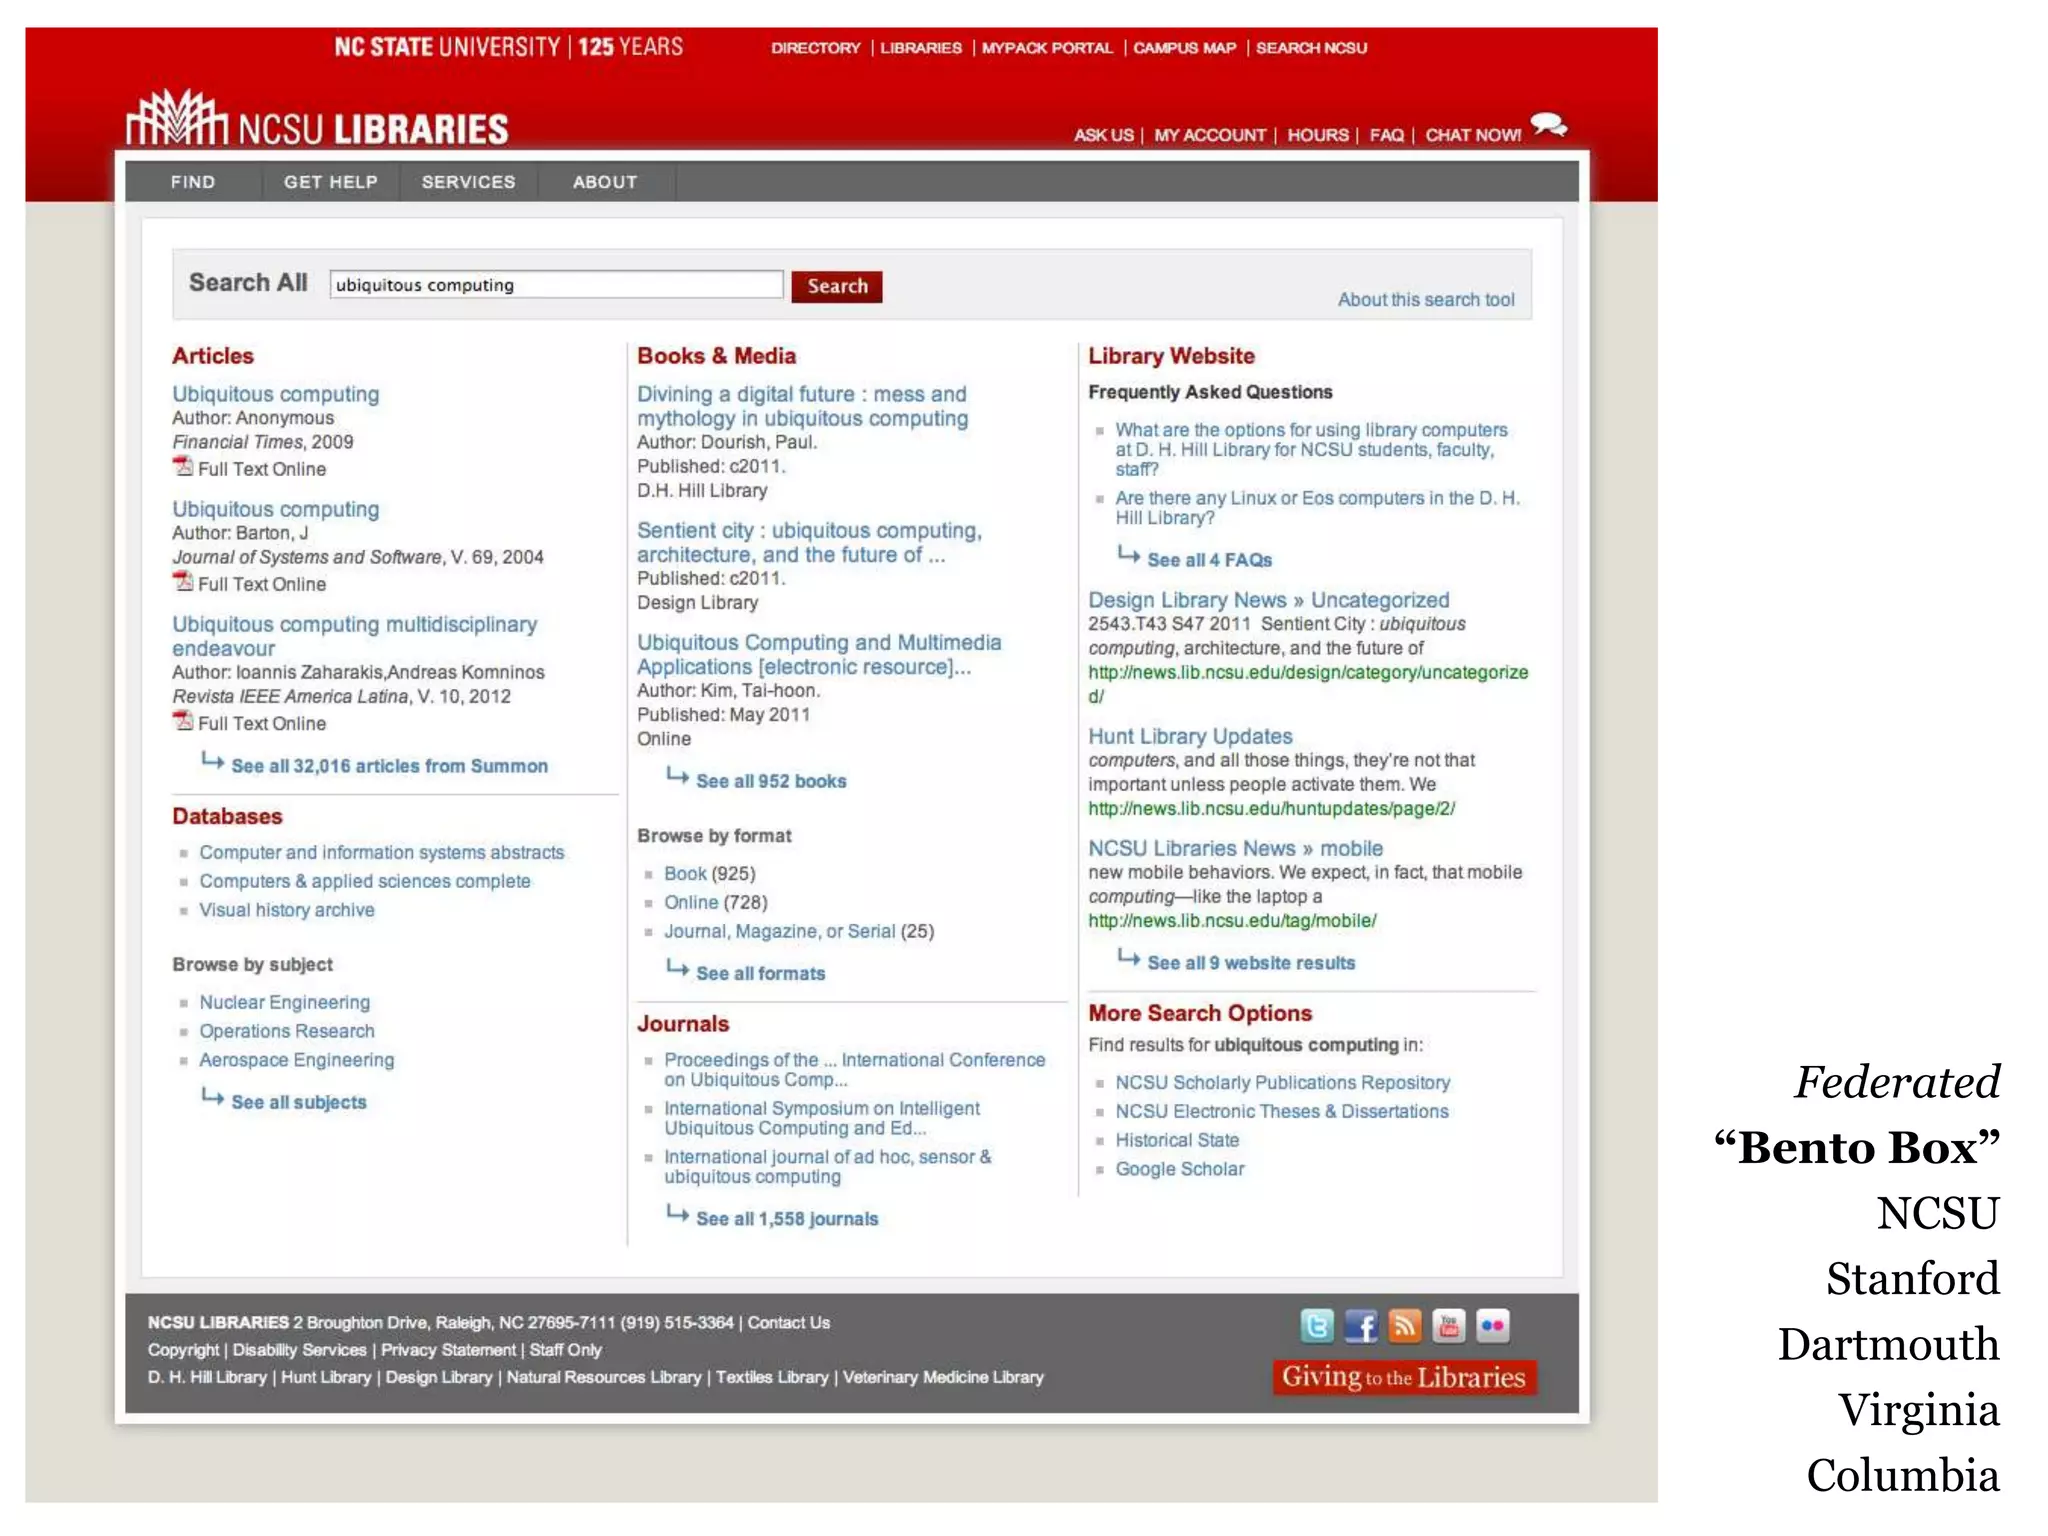Open Giving to the Libraries button

click(x=1404, y=1377)
